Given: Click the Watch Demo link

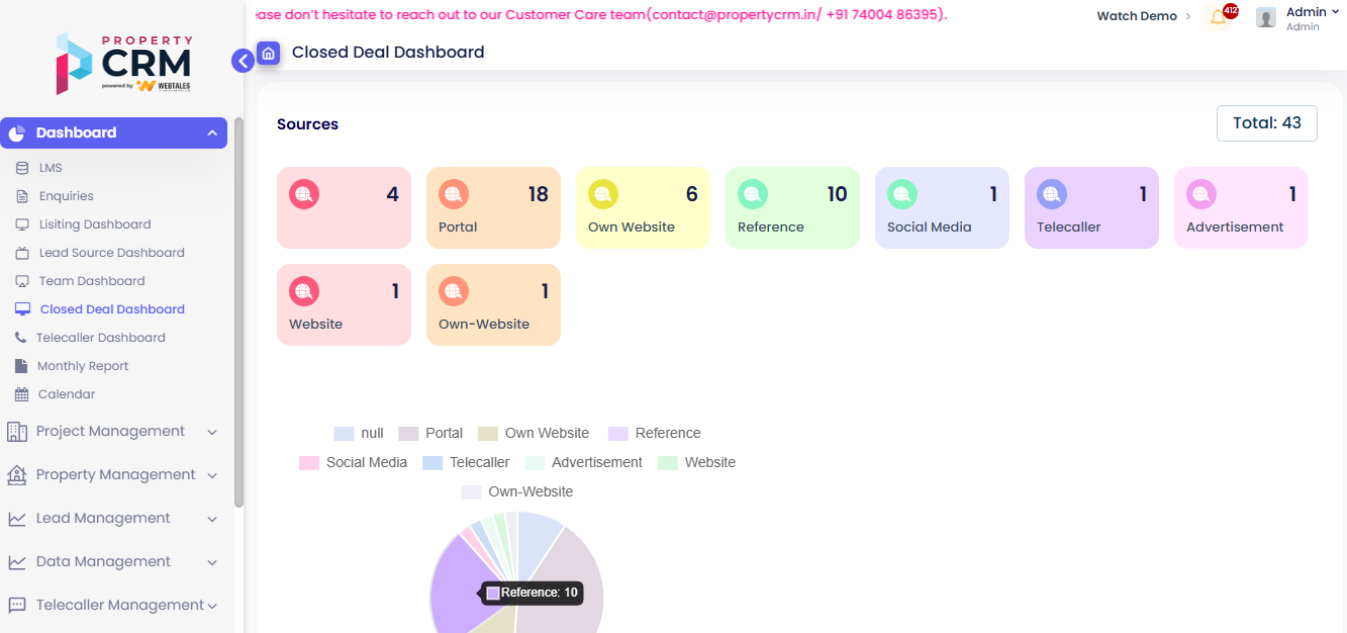Looking at the screenshot, I should [x=1137, y=16].
